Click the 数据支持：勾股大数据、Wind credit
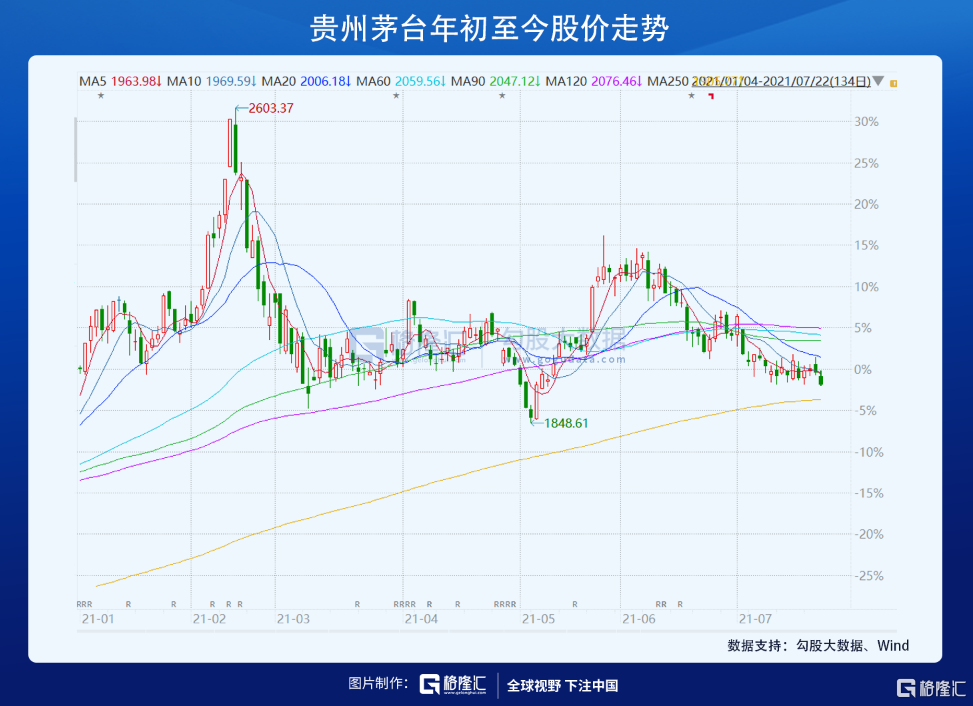Screen dimensions: 973x706 818,645
